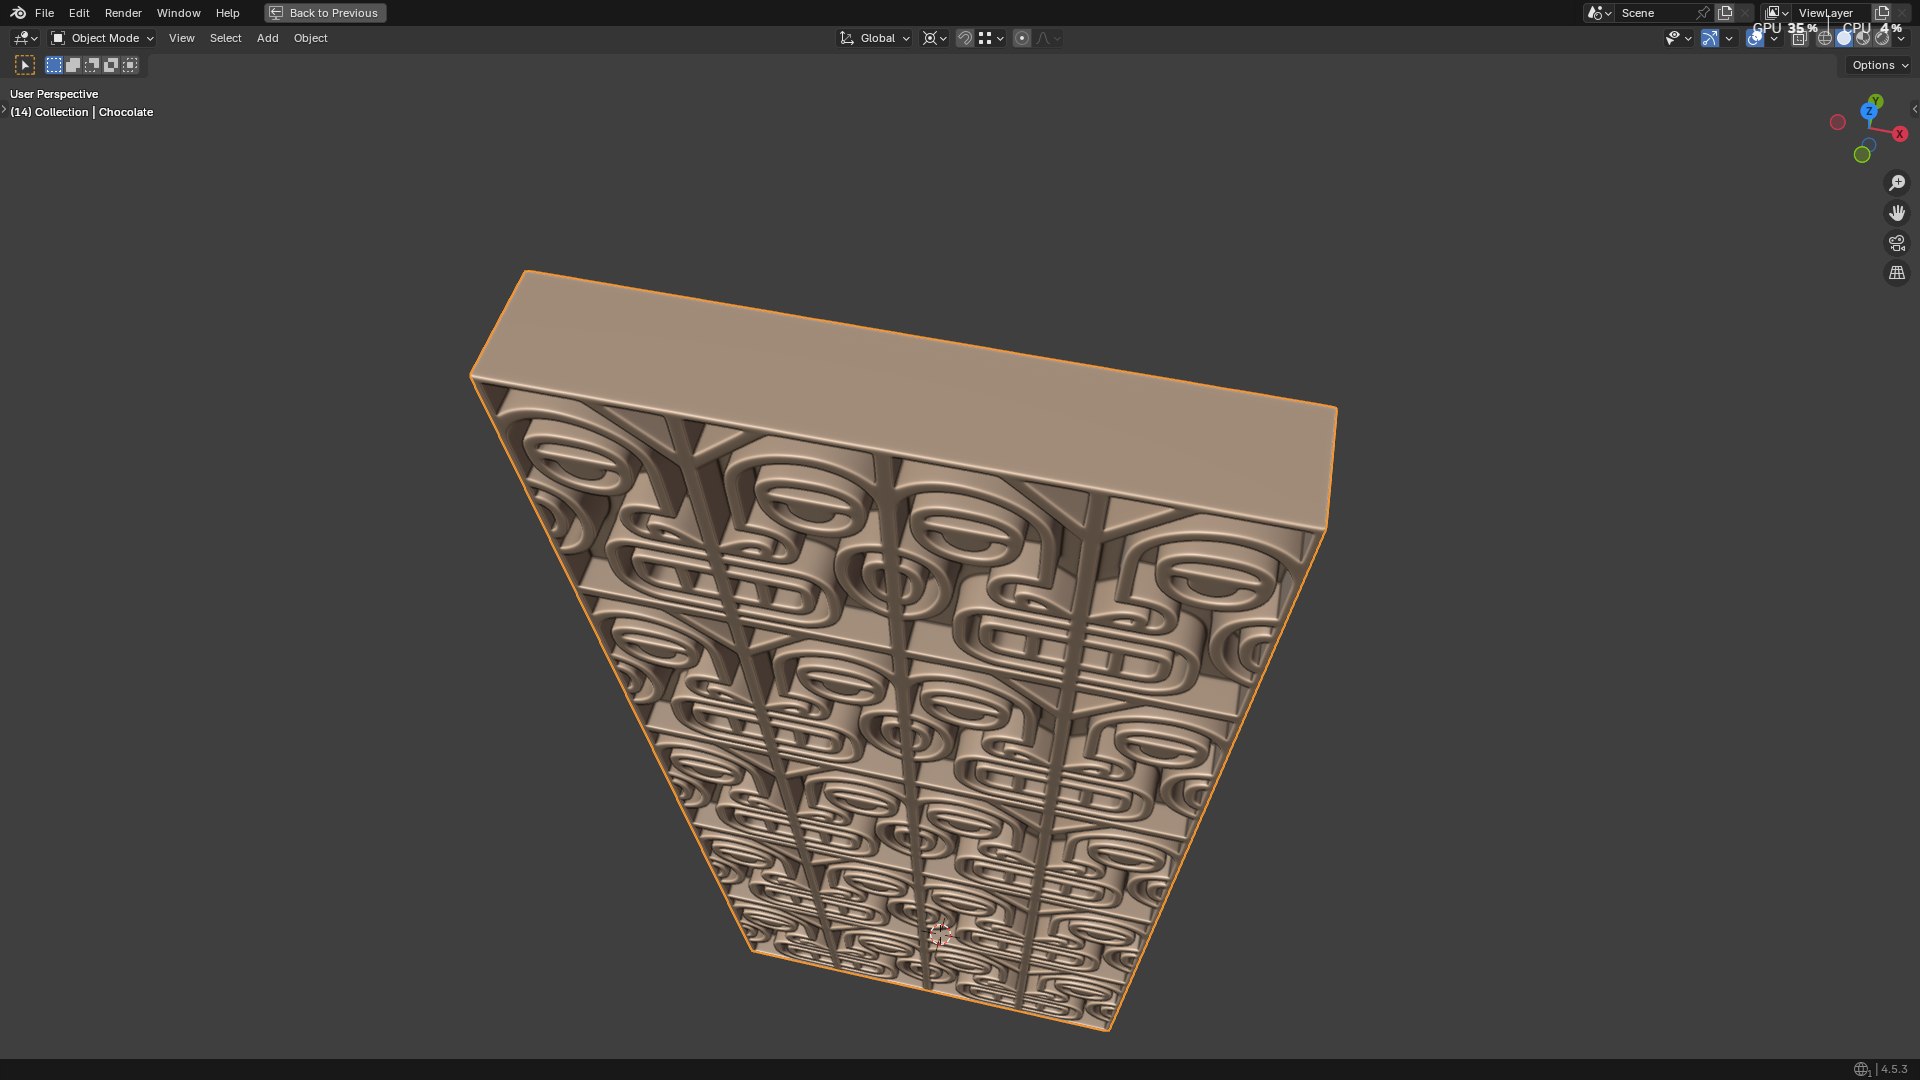
Task: Switch to Wireframe shading
Action: pyautogui.click(x=1825, y=38)
